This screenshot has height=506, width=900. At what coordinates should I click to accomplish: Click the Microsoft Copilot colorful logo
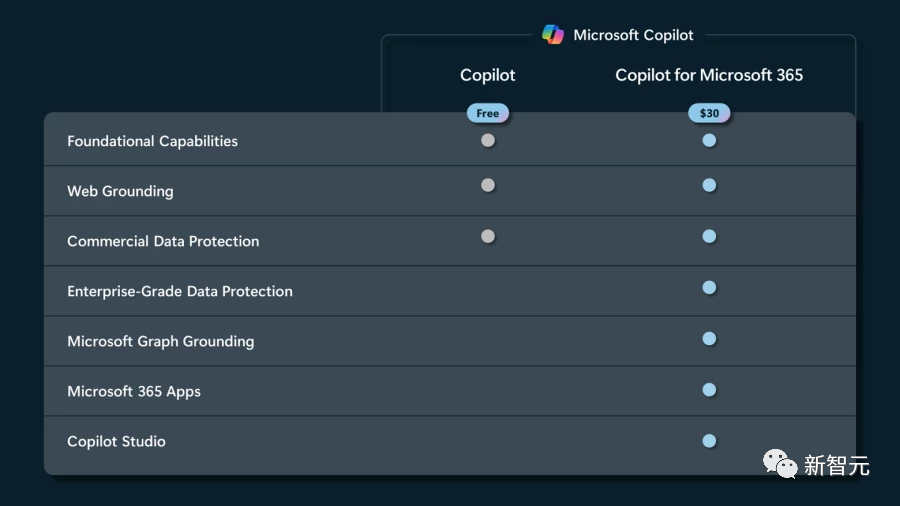553,35
